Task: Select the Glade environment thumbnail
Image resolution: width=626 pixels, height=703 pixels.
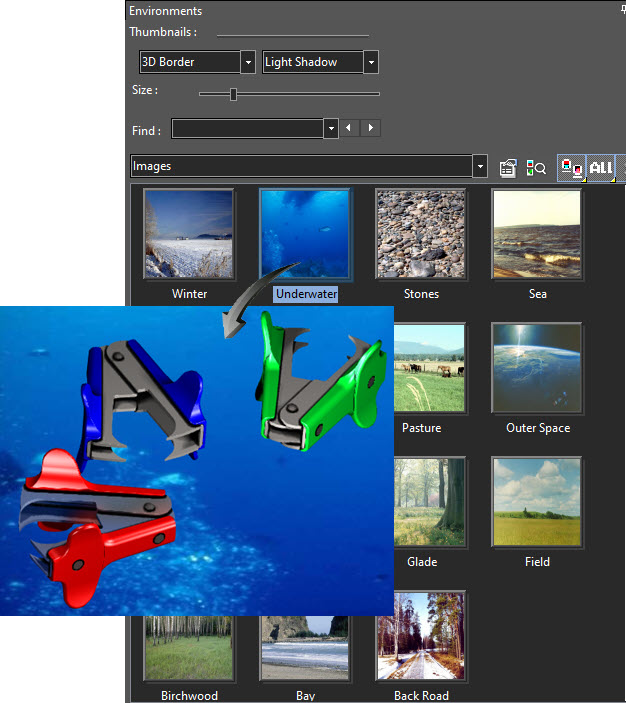Action: click(x=430, y=502)
